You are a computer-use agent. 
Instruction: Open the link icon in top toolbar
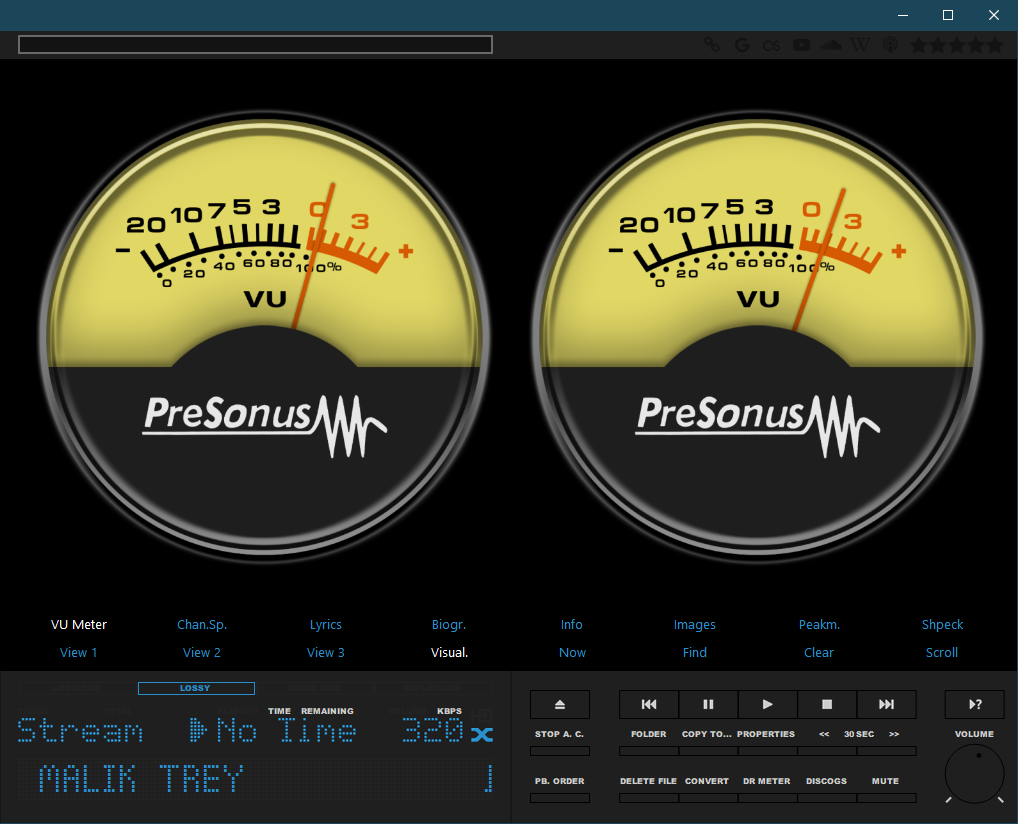point(712,45)
